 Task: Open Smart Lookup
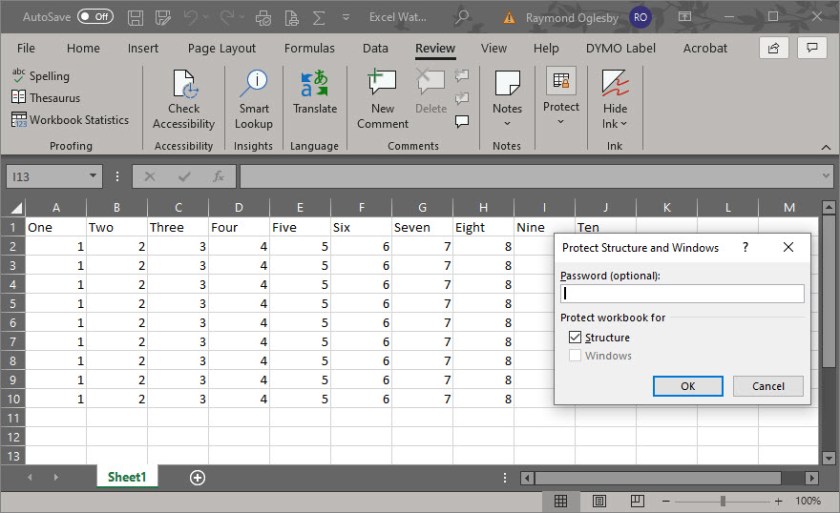coord(254,100)
